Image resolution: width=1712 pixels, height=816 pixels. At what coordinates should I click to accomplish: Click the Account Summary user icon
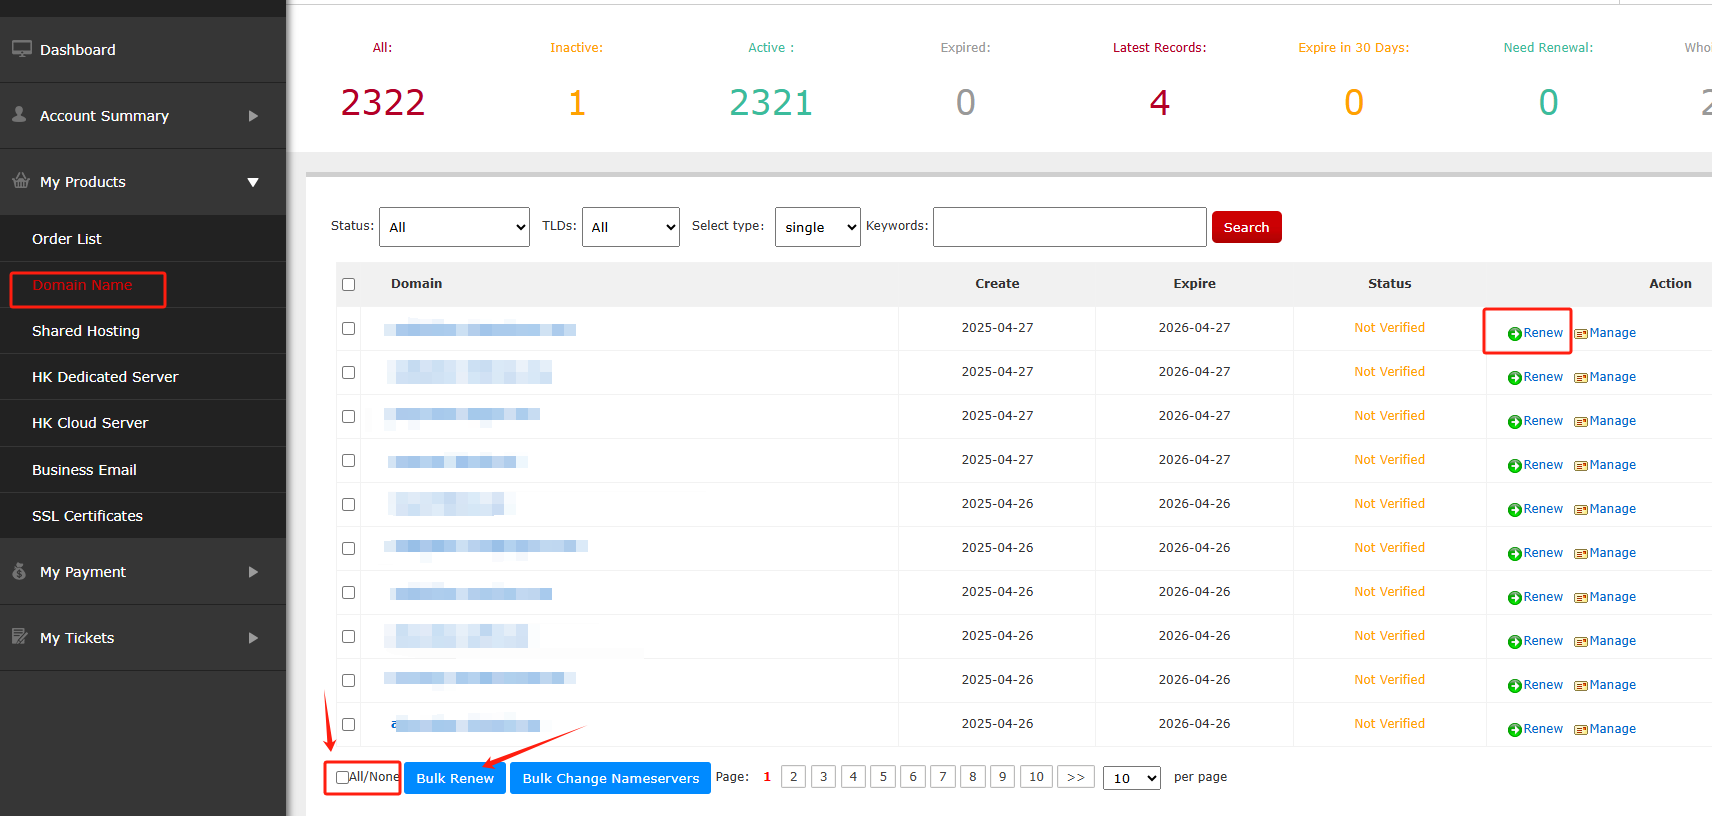(19, 115)
